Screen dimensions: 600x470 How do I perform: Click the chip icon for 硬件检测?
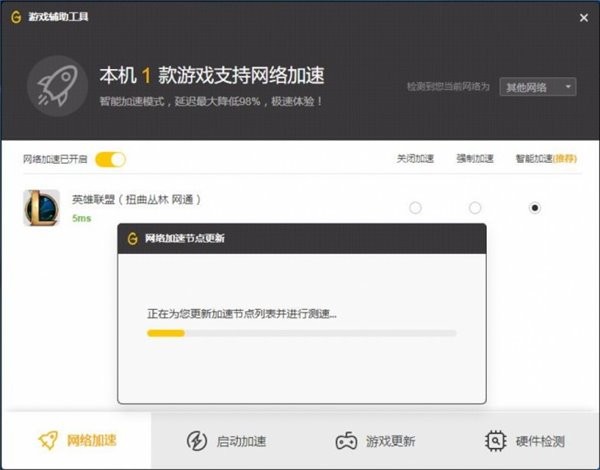pos(495,441)
